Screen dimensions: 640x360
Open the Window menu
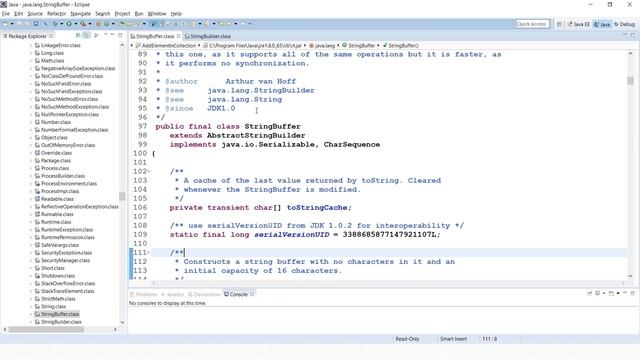pos(157,13)
